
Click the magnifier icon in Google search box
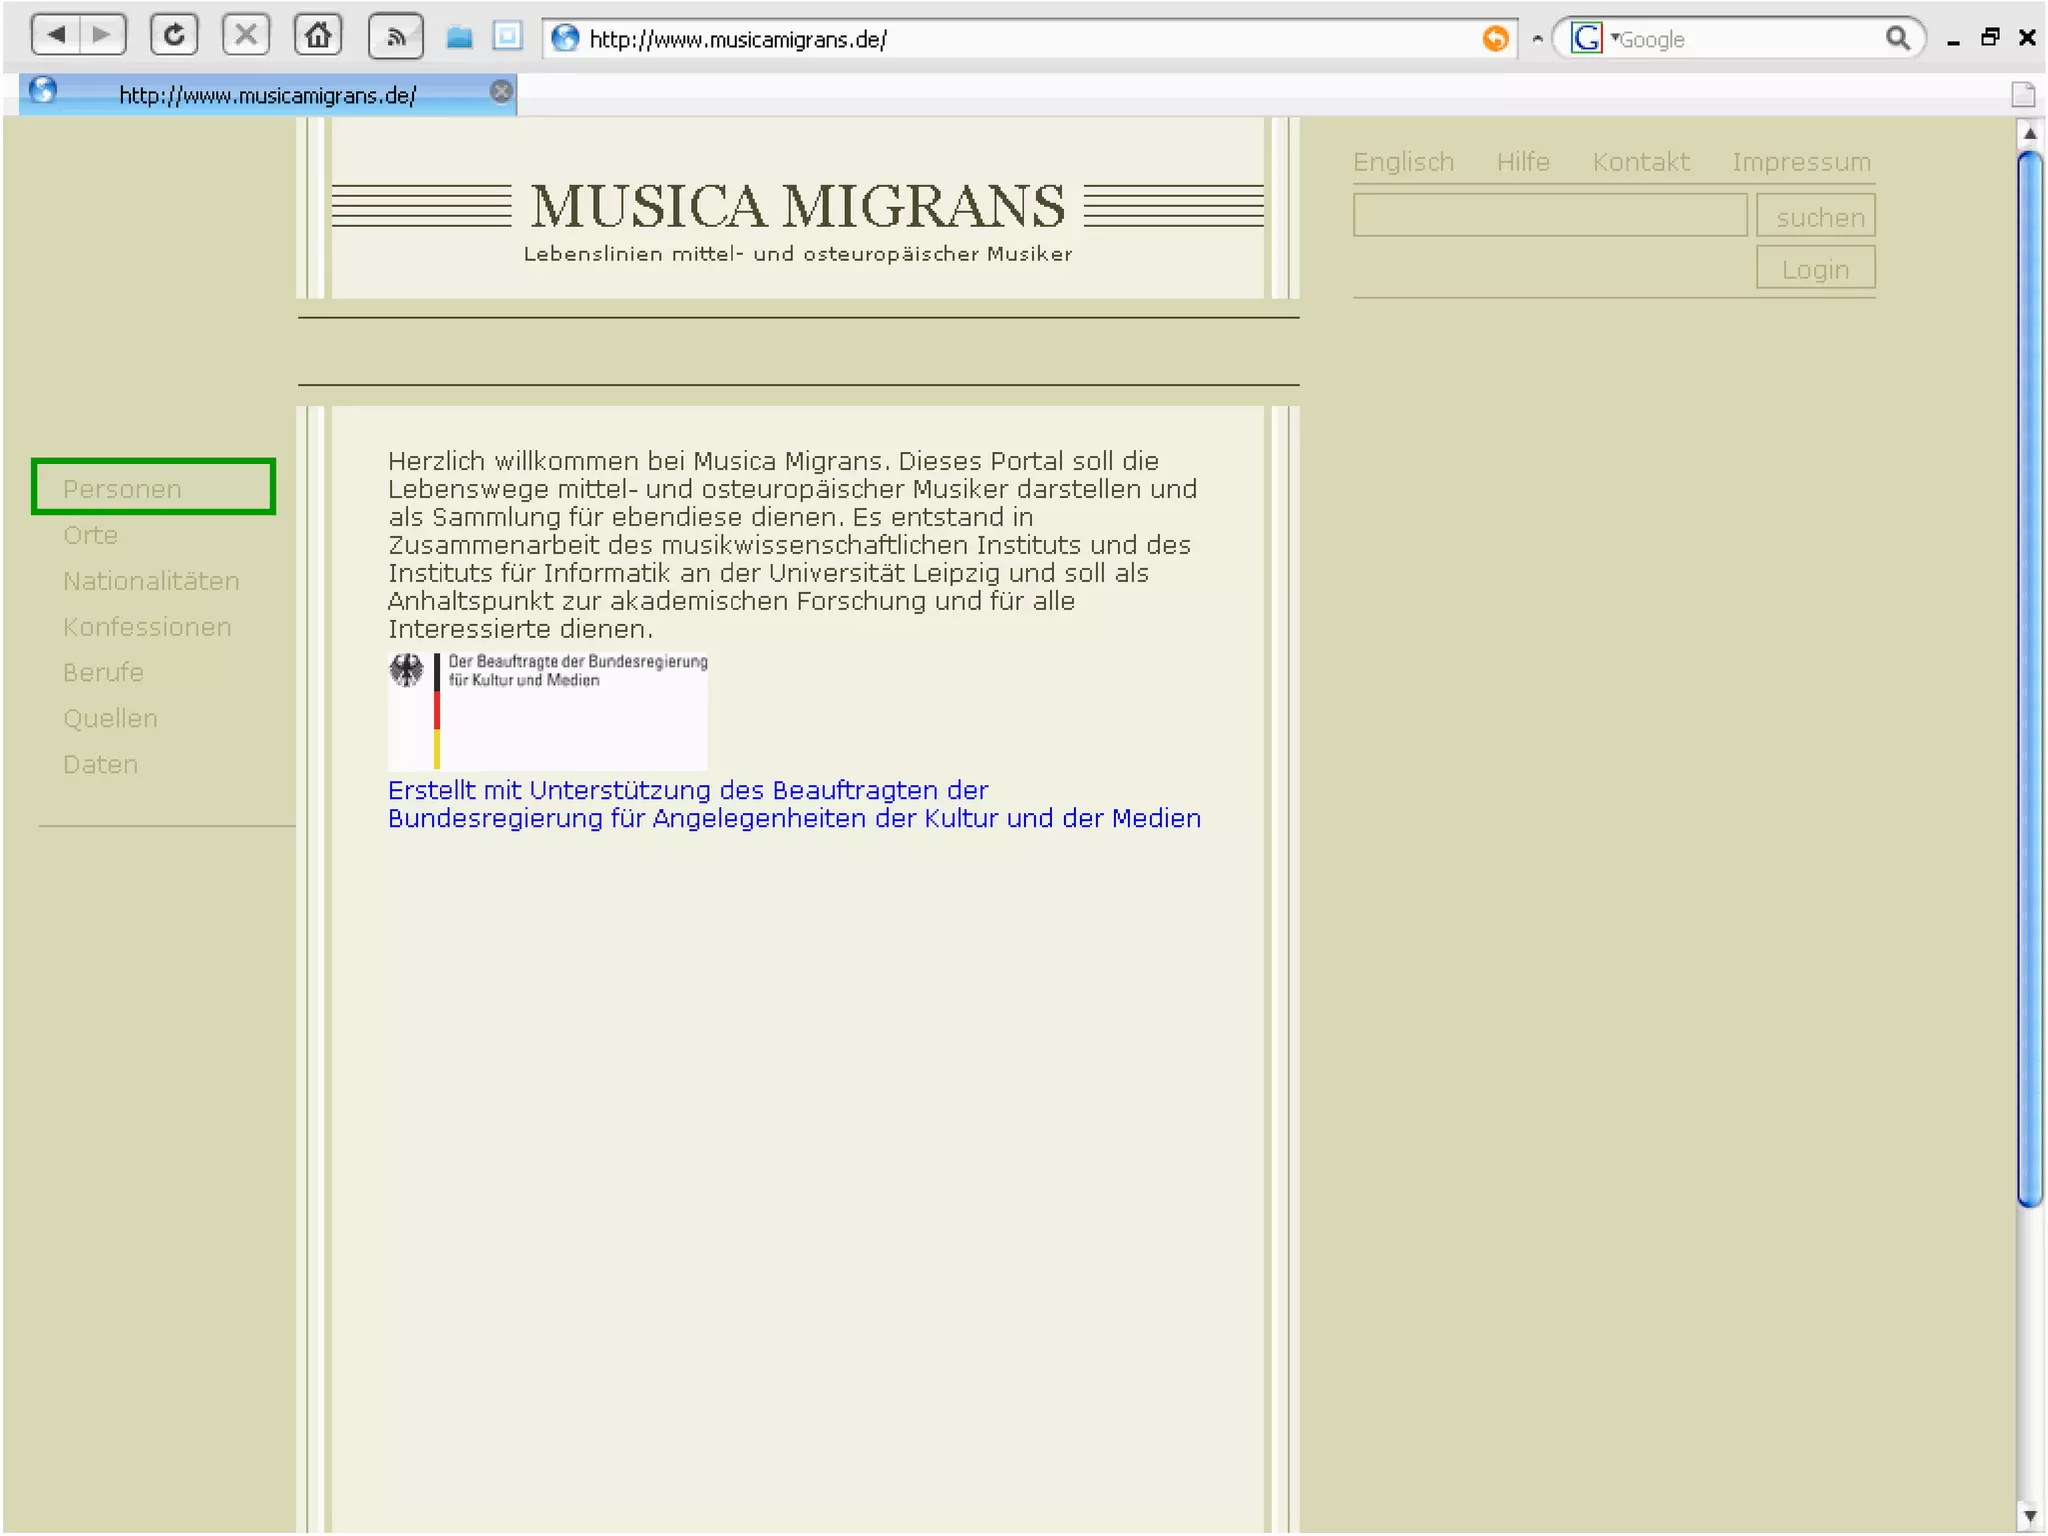click(1897, 38)
